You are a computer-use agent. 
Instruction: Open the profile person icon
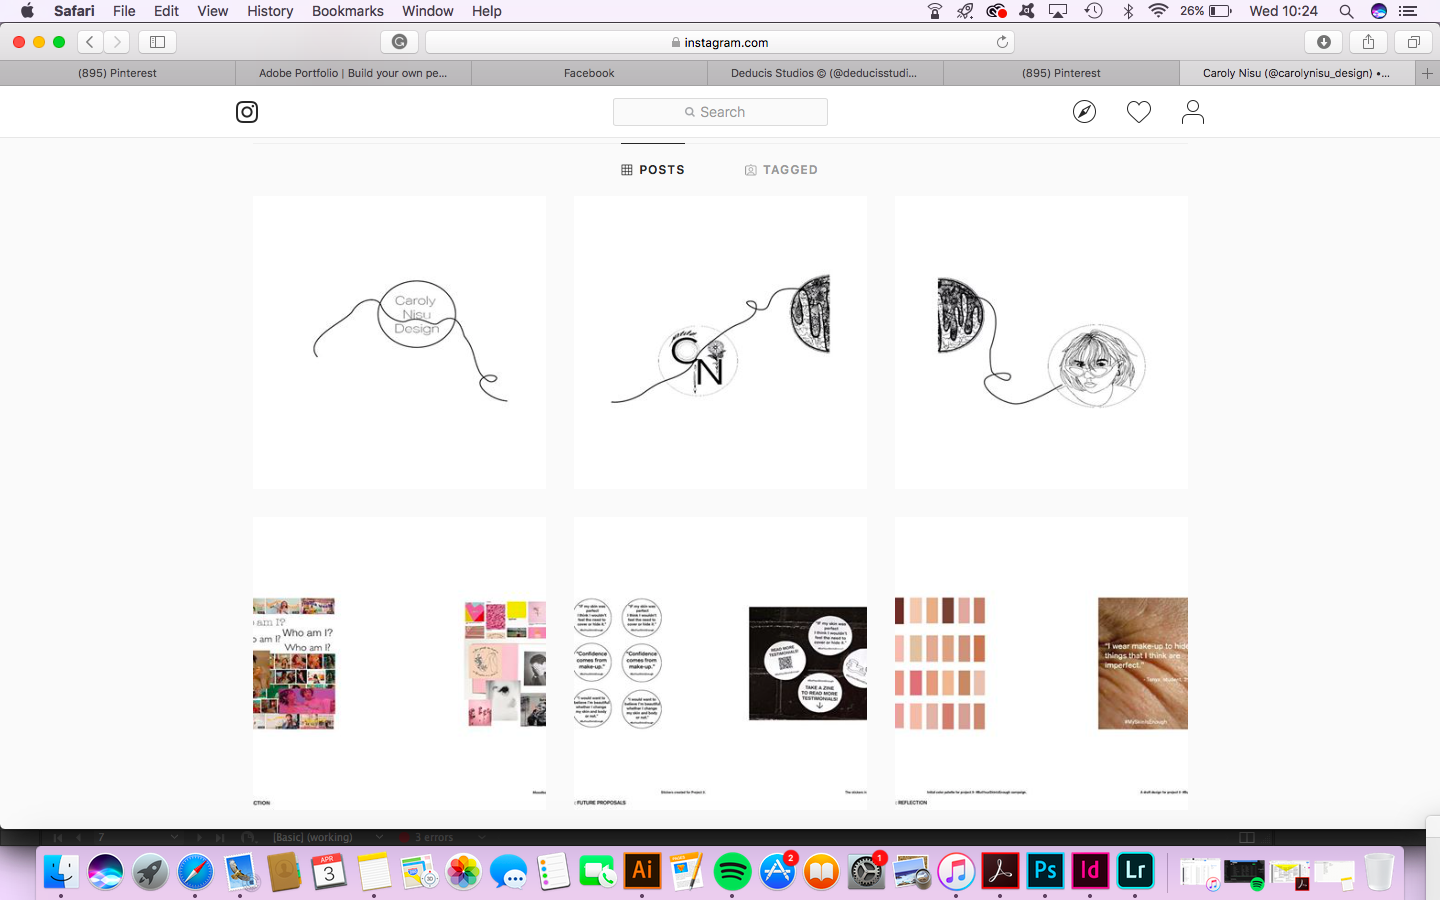click(x=1192, y=112)
